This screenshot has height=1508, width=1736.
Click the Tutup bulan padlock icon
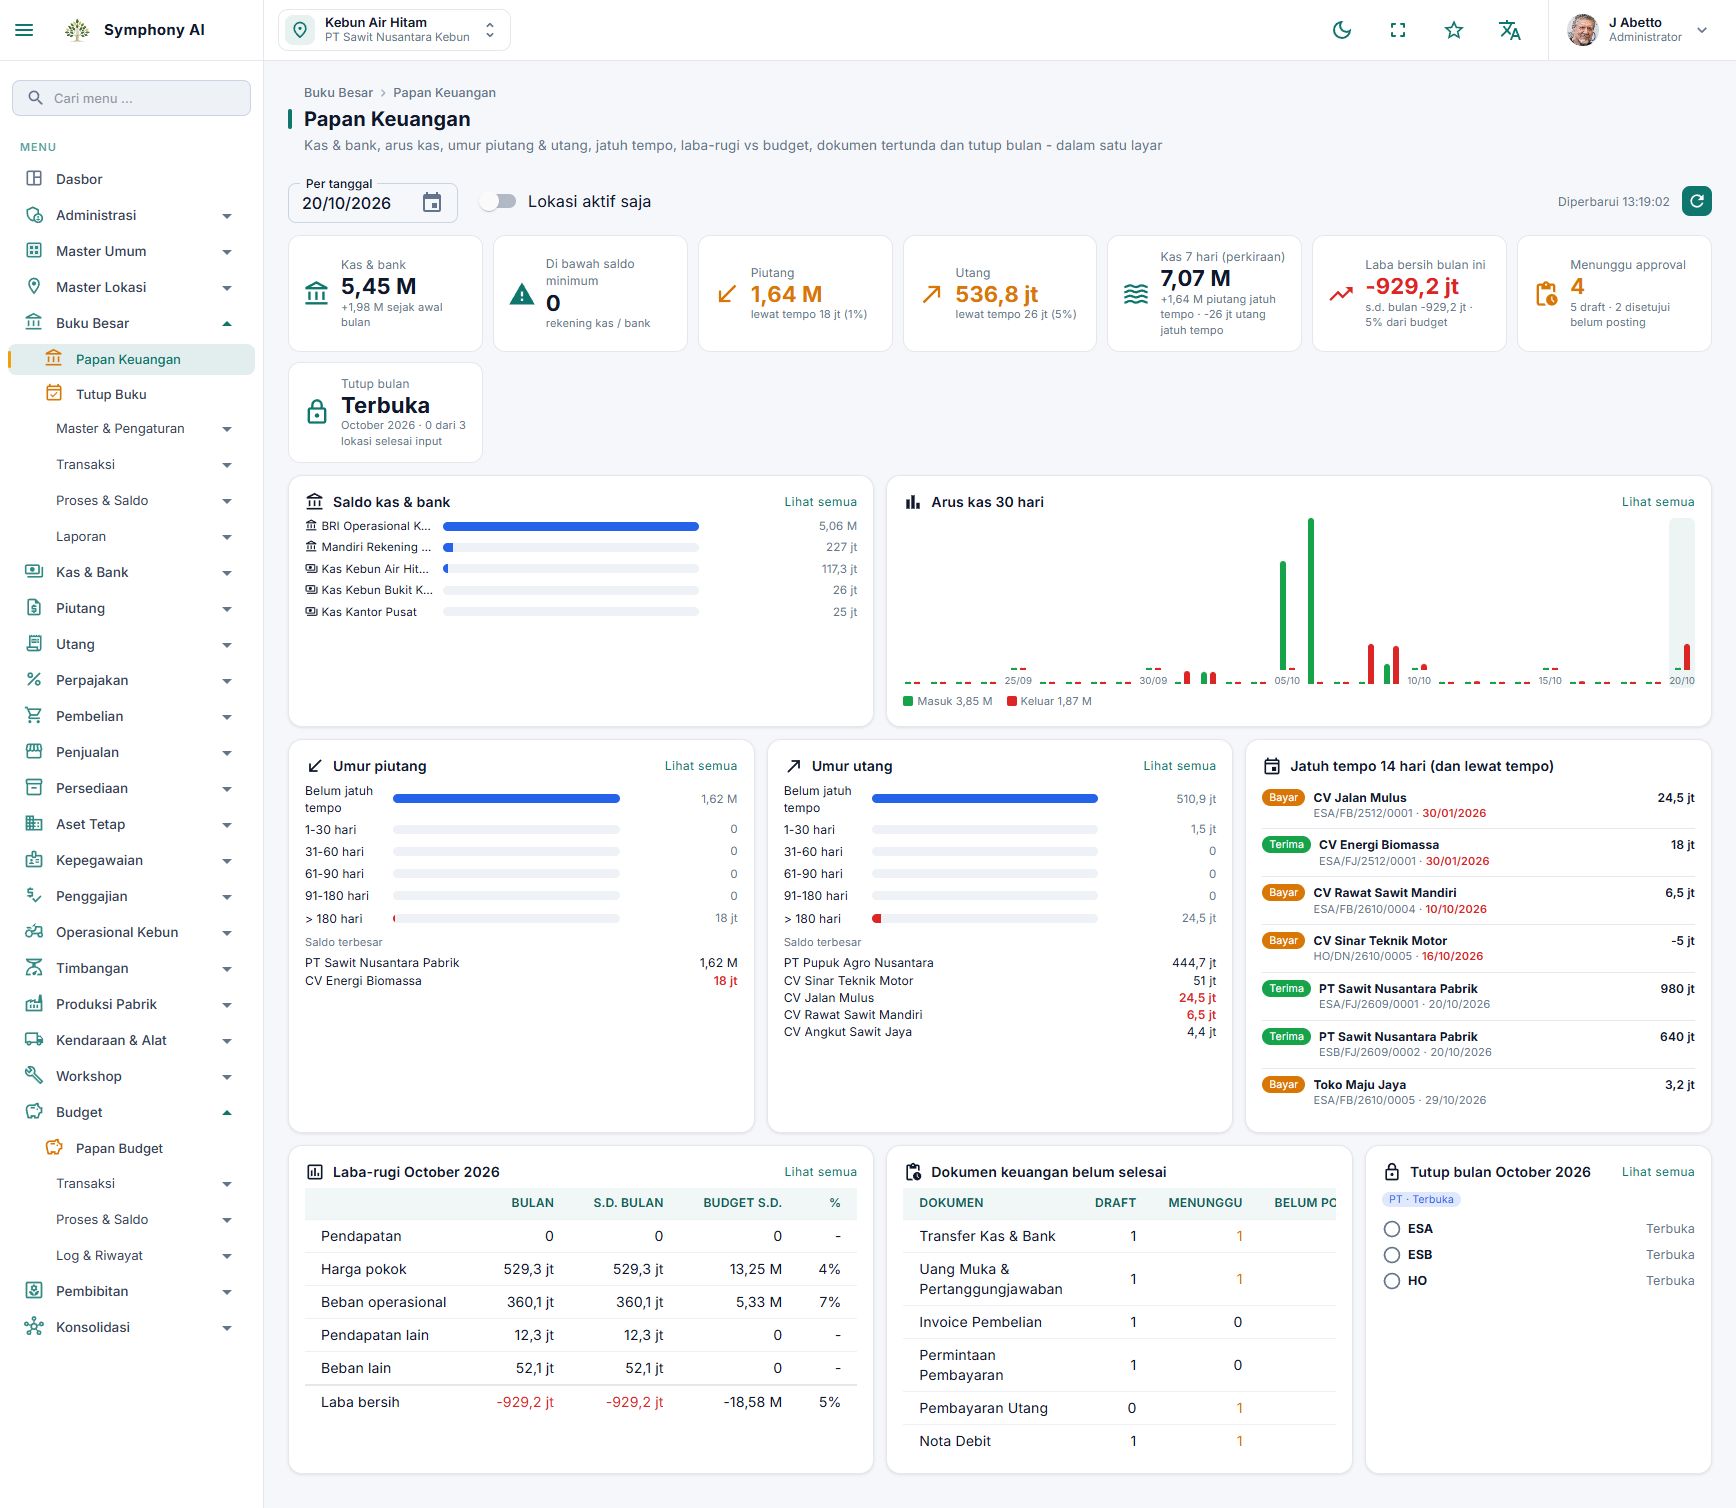[x=317, y=412]
